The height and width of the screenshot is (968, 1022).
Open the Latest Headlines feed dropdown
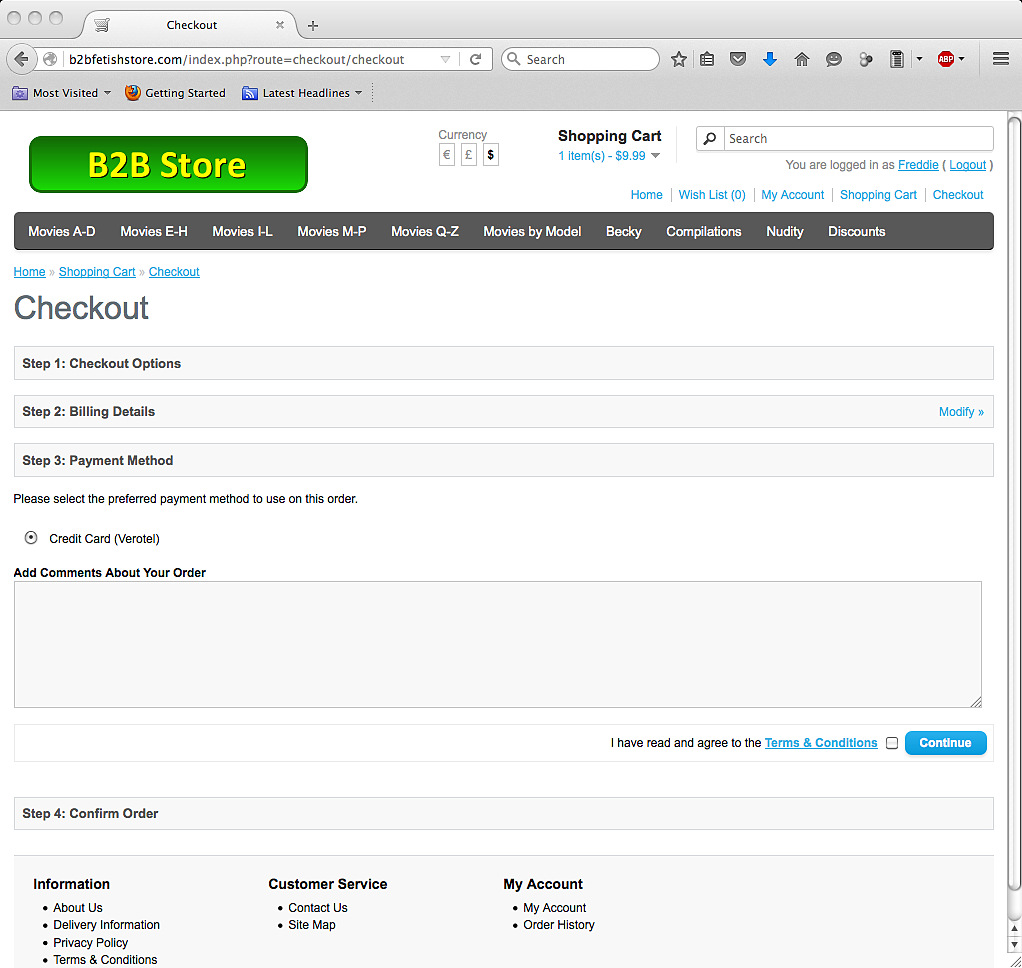[x=302, y=93]
